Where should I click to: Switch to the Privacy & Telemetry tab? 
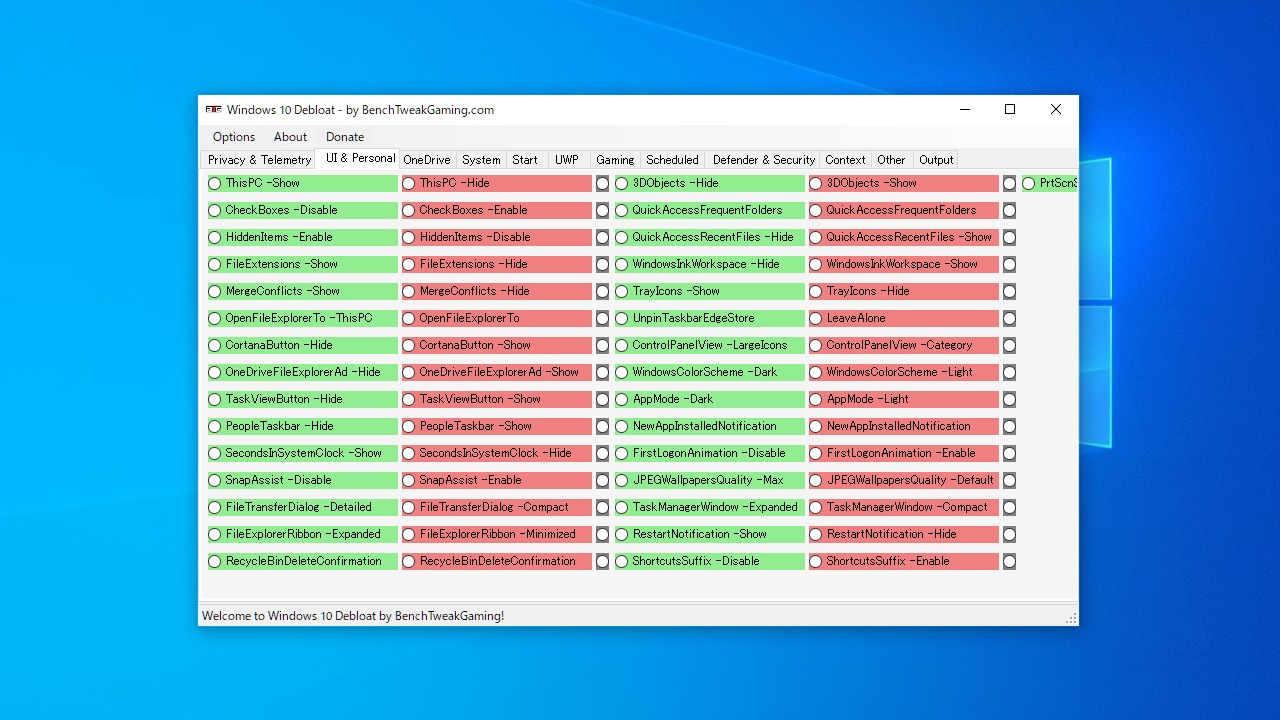[259, 160]
